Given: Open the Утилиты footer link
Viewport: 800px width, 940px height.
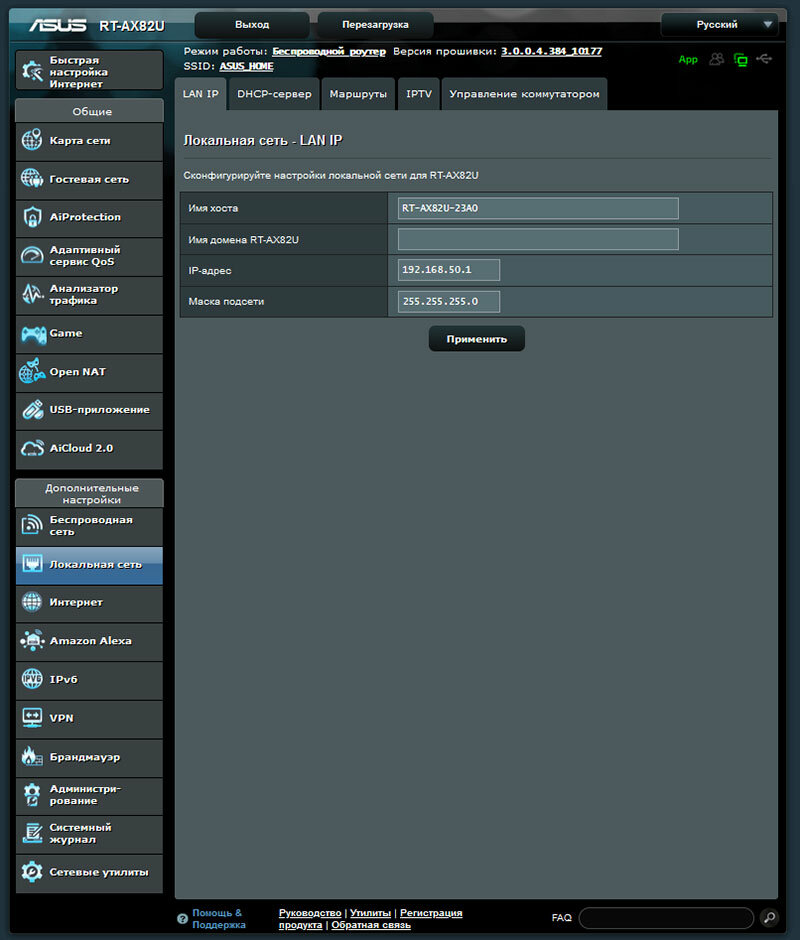Looking at the screenshot, I should 370,912.
